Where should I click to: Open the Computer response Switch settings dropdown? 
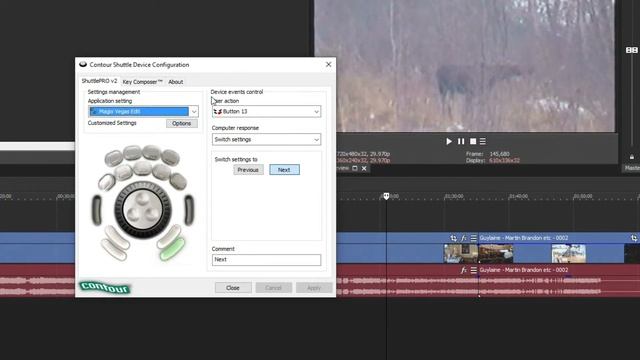(267, 140)
